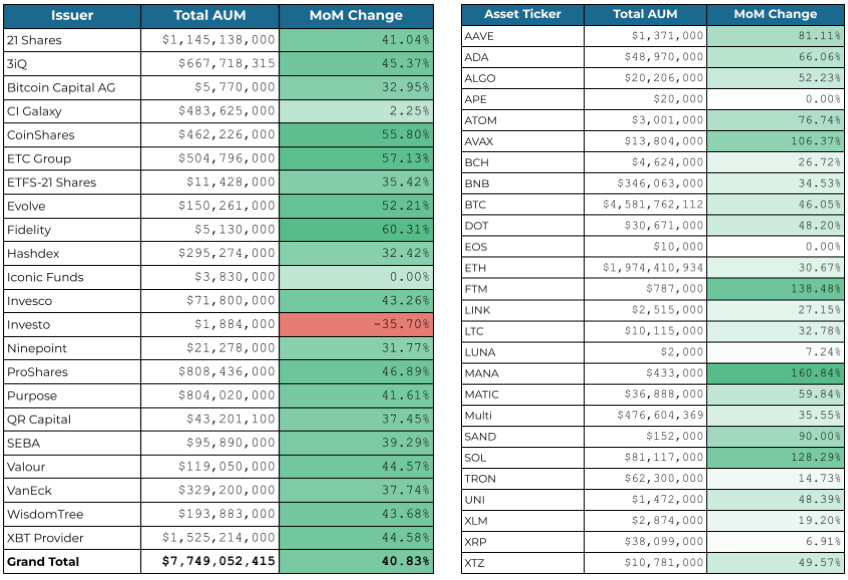Screen dimensions: 848x580
Task: Click the $7,749,052,415 grand total AUM
Action: click(x=210, y=562)
